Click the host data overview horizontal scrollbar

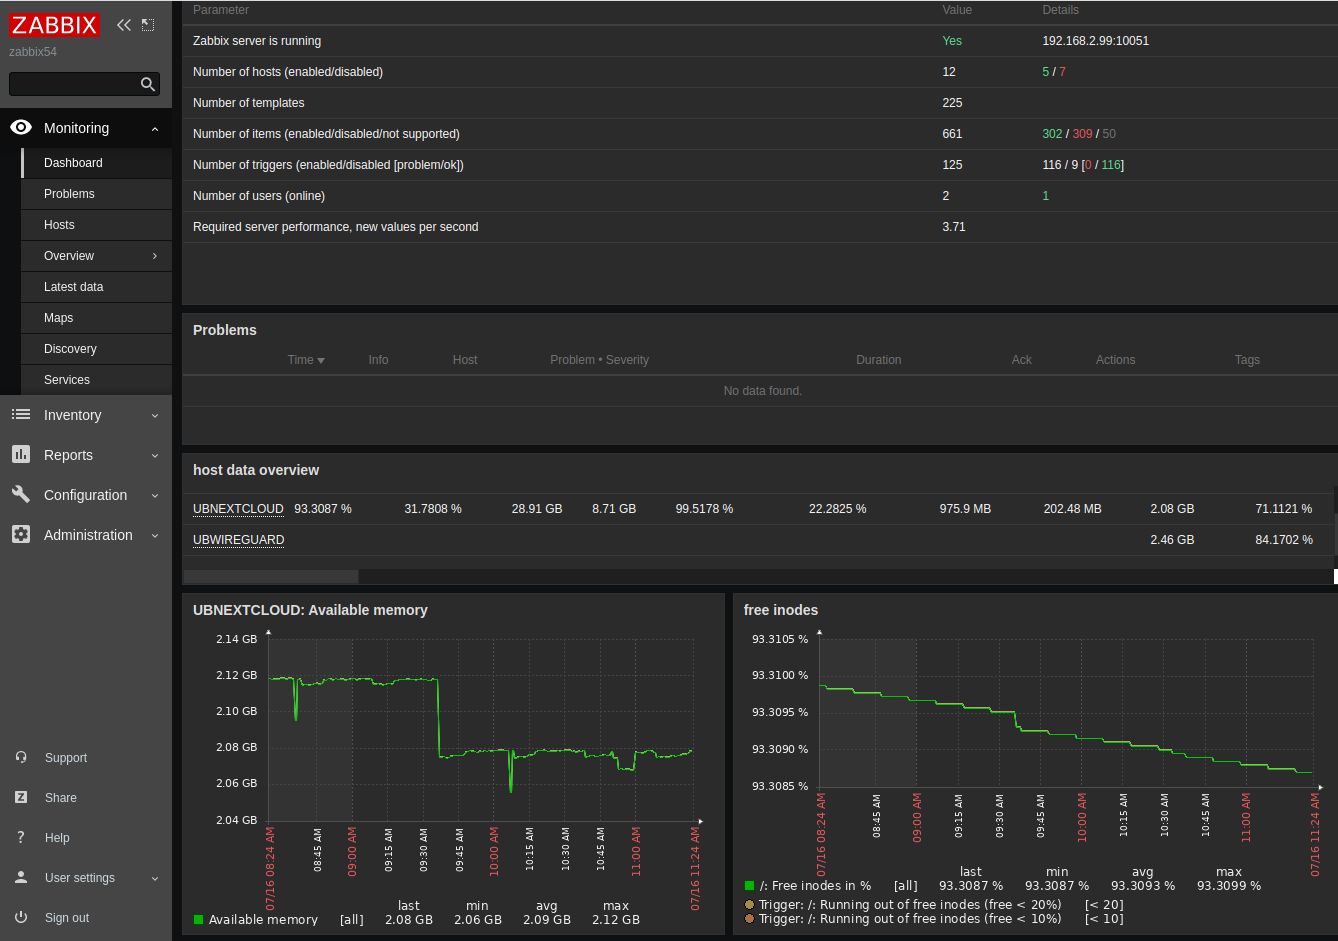point(271,577)
